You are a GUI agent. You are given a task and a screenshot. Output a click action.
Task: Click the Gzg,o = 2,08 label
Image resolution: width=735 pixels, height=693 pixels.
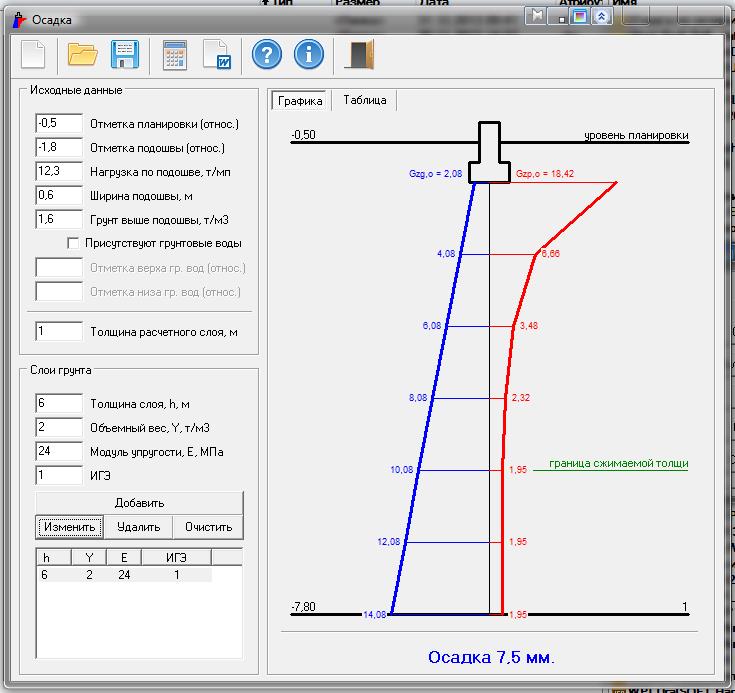click(435, 173)
